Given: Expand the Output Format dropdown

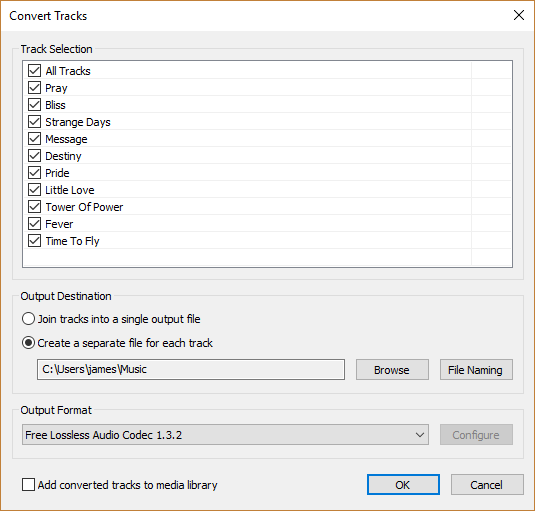Looking at the screenshot, I should 225,435.
